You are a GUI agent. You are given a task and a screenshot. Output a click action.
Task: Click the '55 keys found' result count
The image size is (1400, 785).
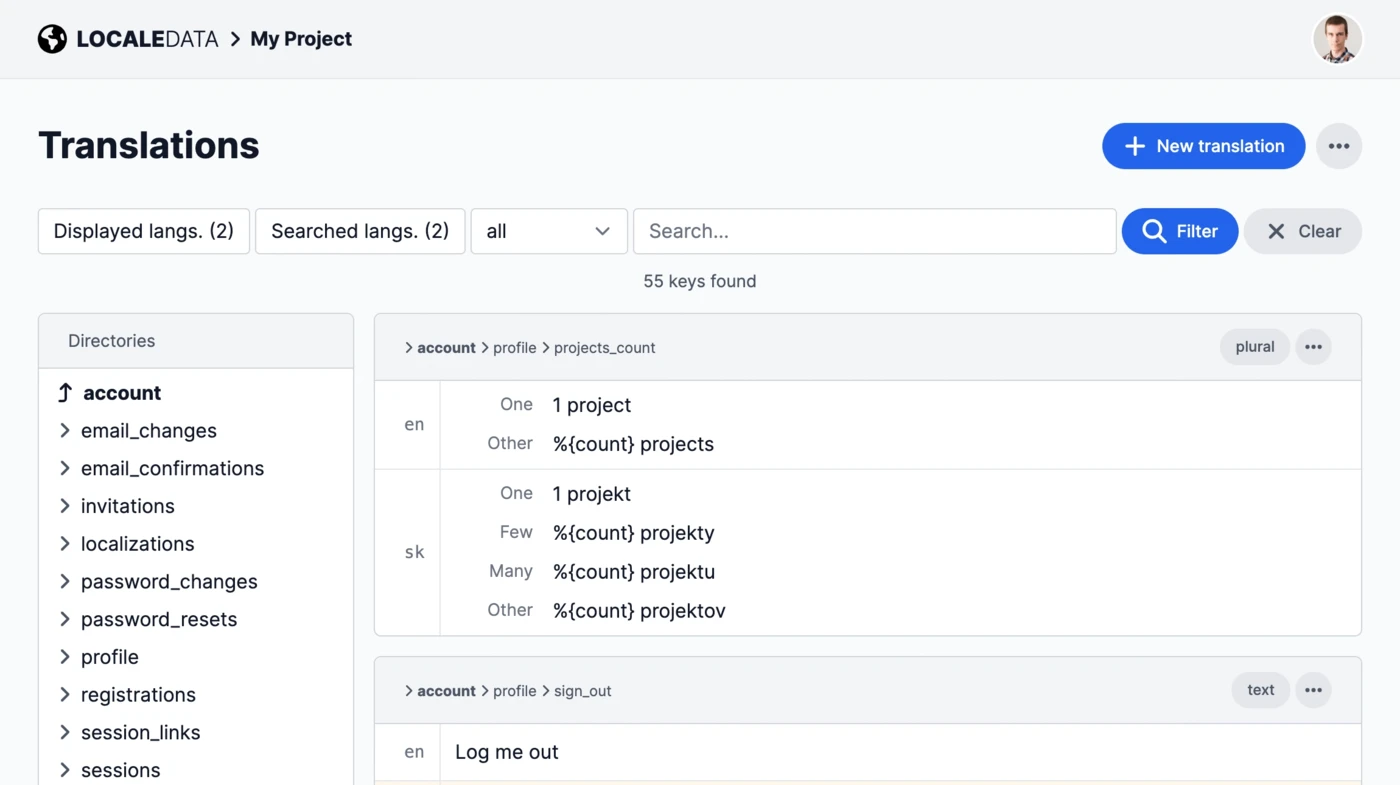click(x=700, y=281)
